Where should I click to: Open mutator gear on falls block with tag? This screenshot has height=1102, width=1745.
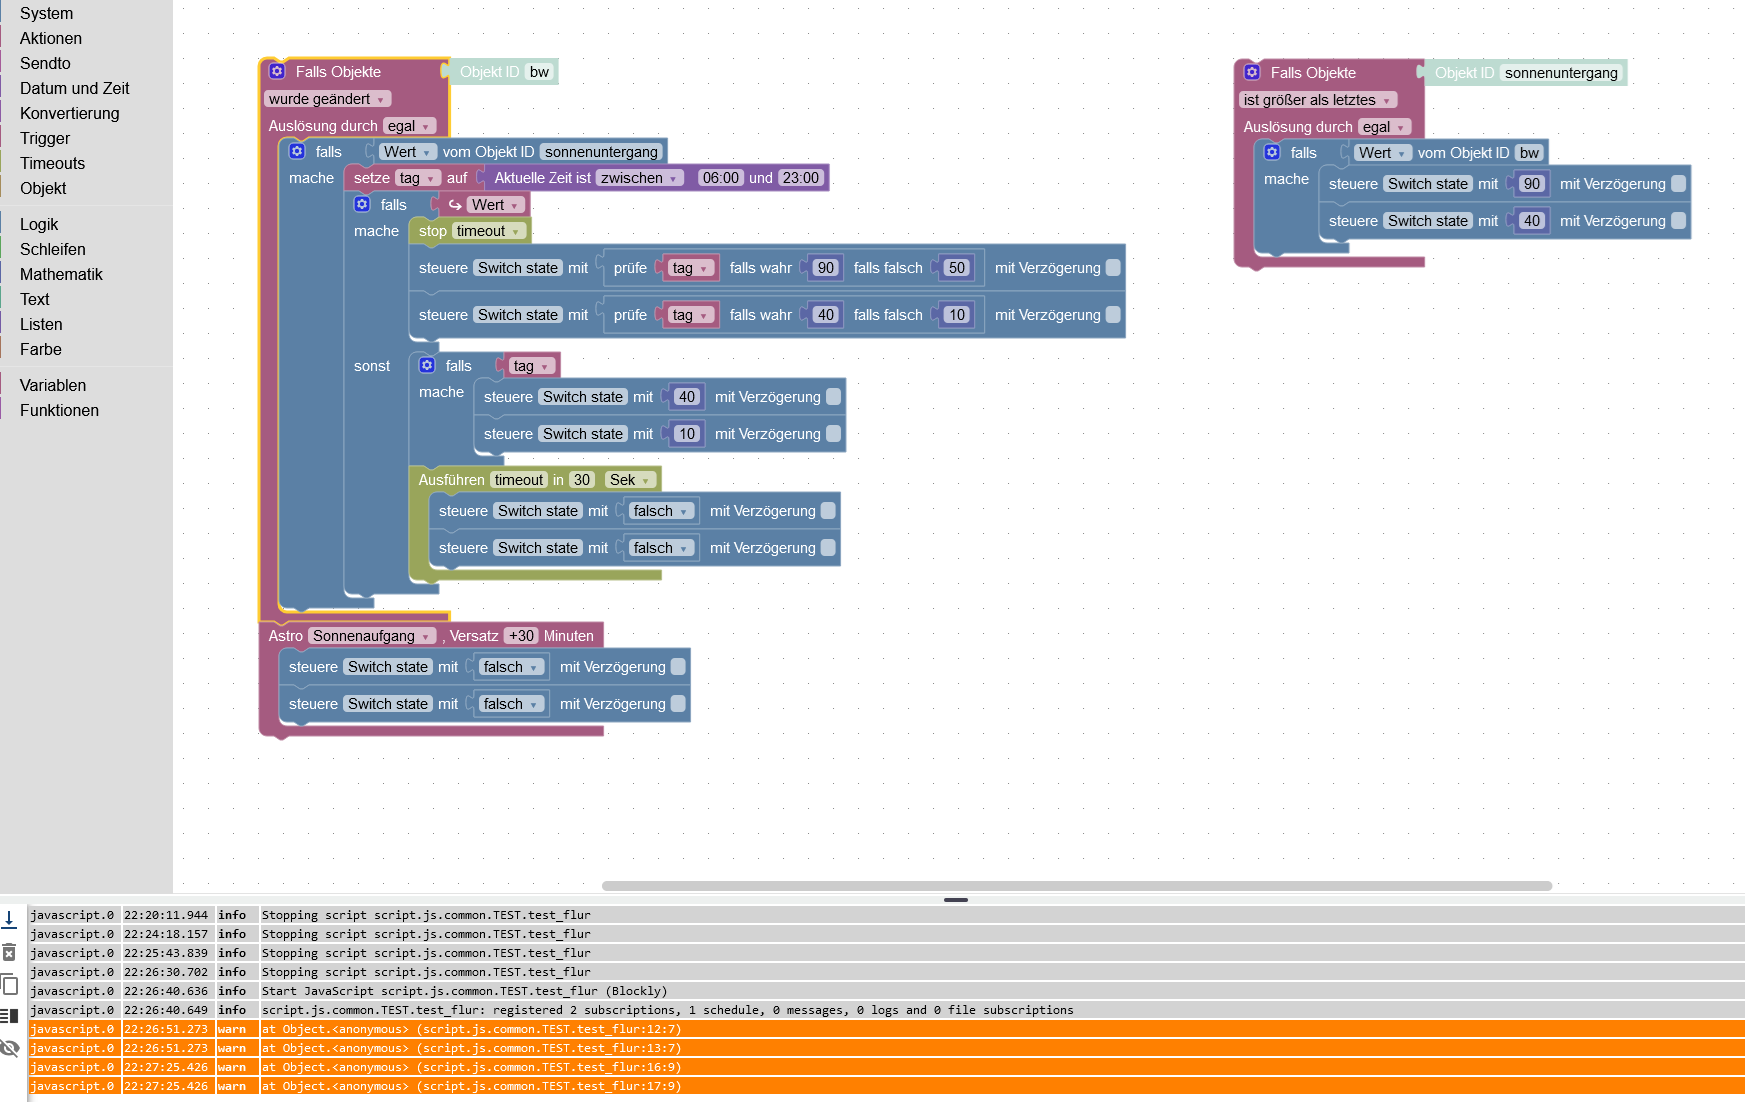(427, 365)
